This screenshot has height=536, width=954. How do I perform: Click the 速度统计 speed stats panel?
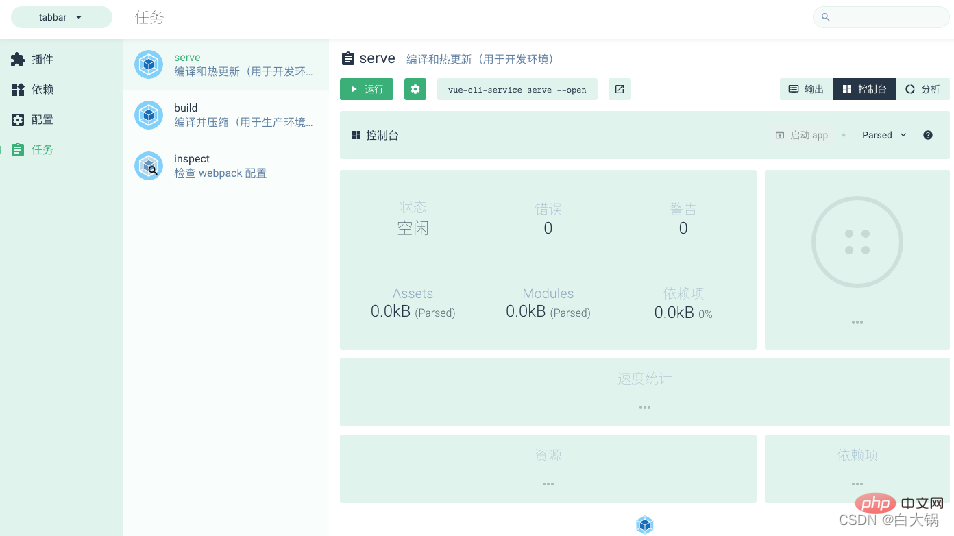(644, 392)
